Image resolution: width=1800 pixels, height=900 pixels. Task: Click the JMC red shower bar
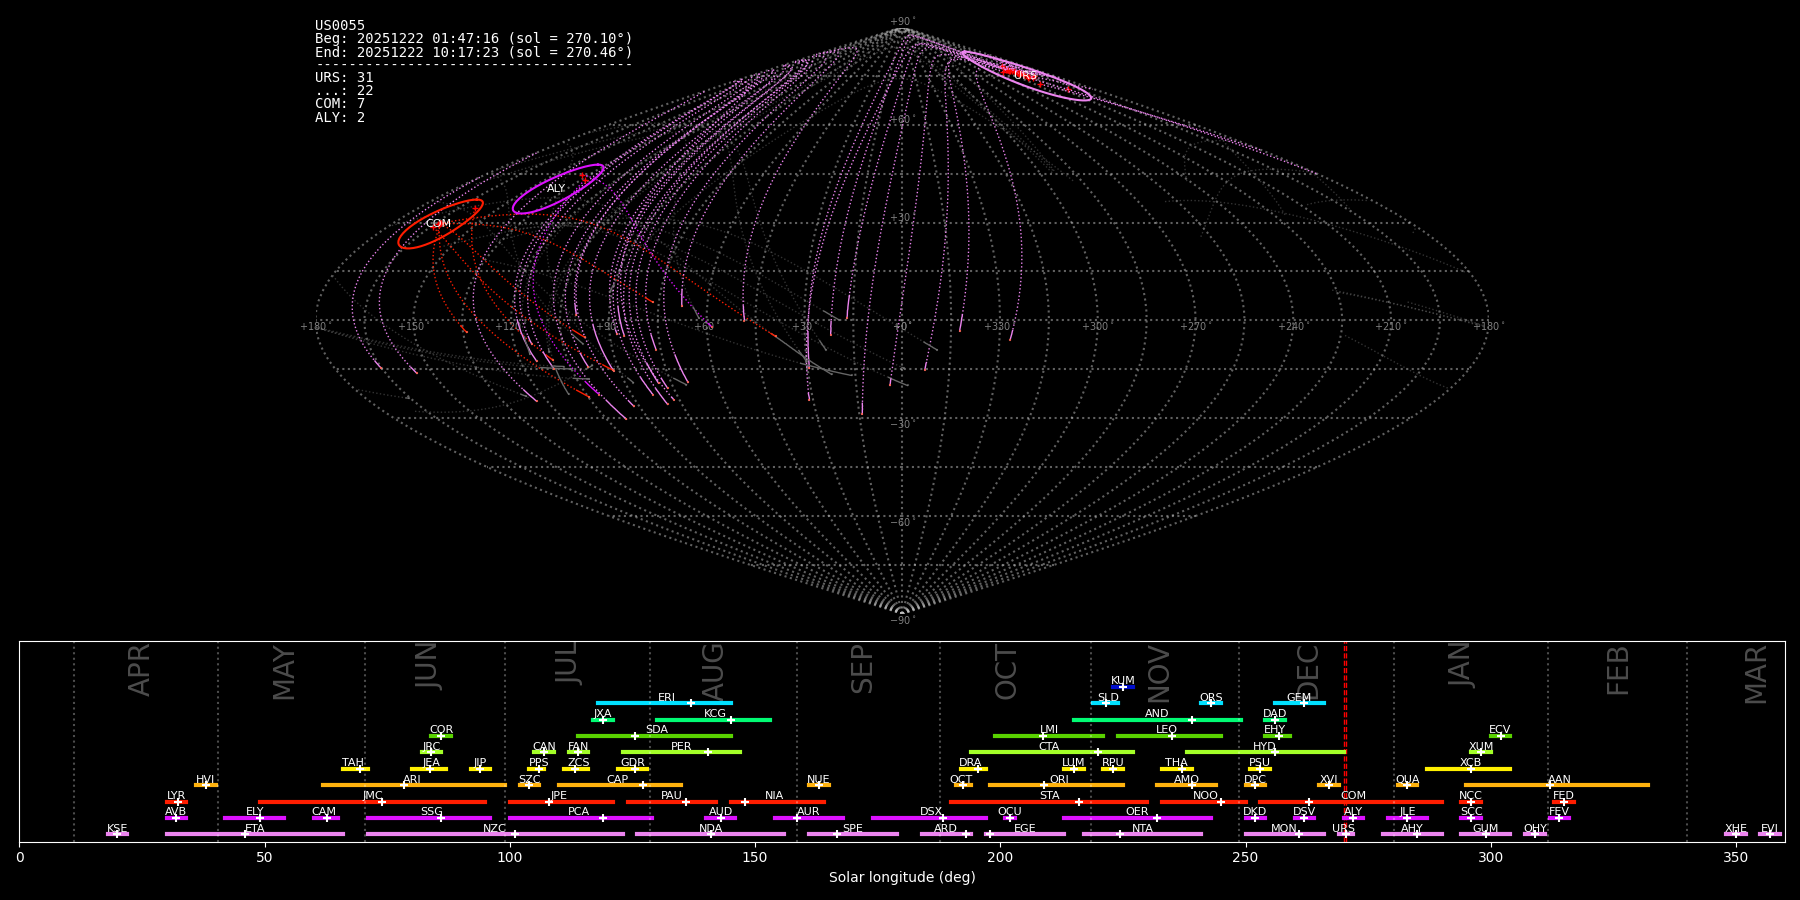tap(372, 802)
